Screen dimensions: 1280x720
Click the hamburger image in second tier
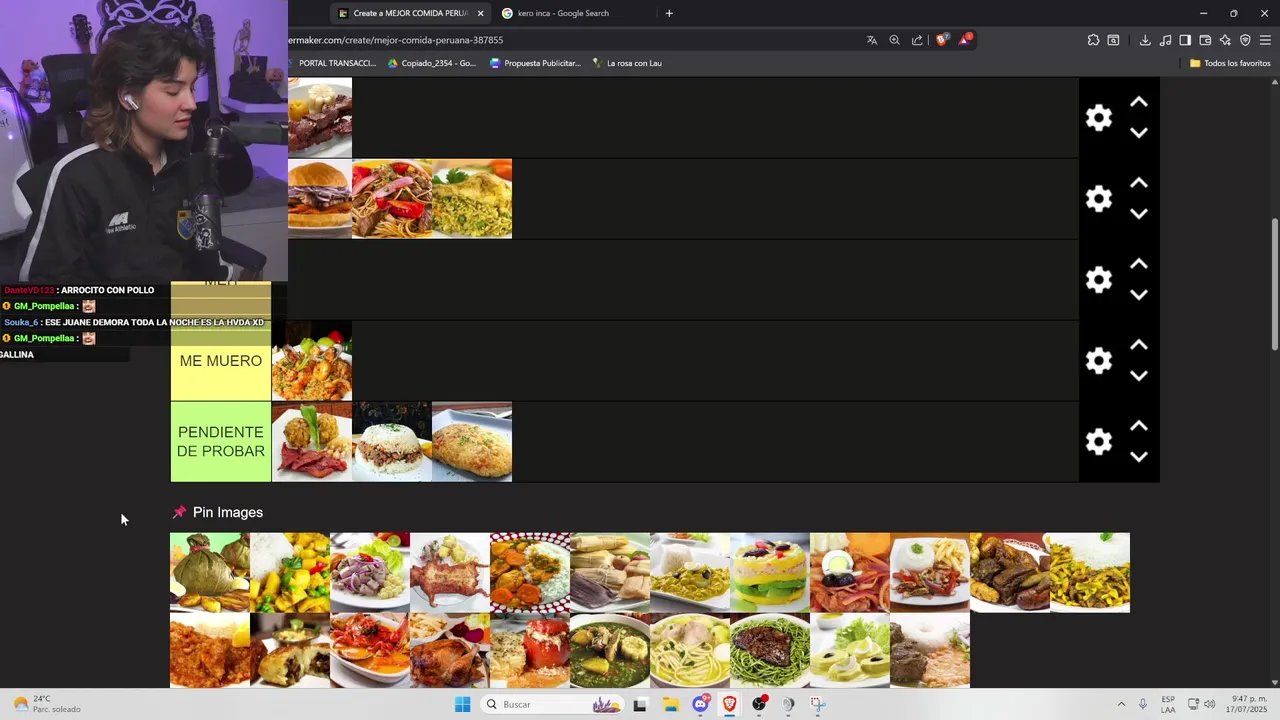320,198
